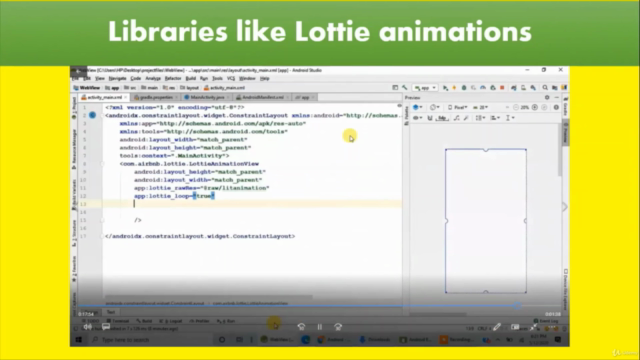This screenshot has height=360, width=640.
Task: Open the Pack dropdown in Preview toolbar
Action: pyautogui.click(x=480, y=118)
